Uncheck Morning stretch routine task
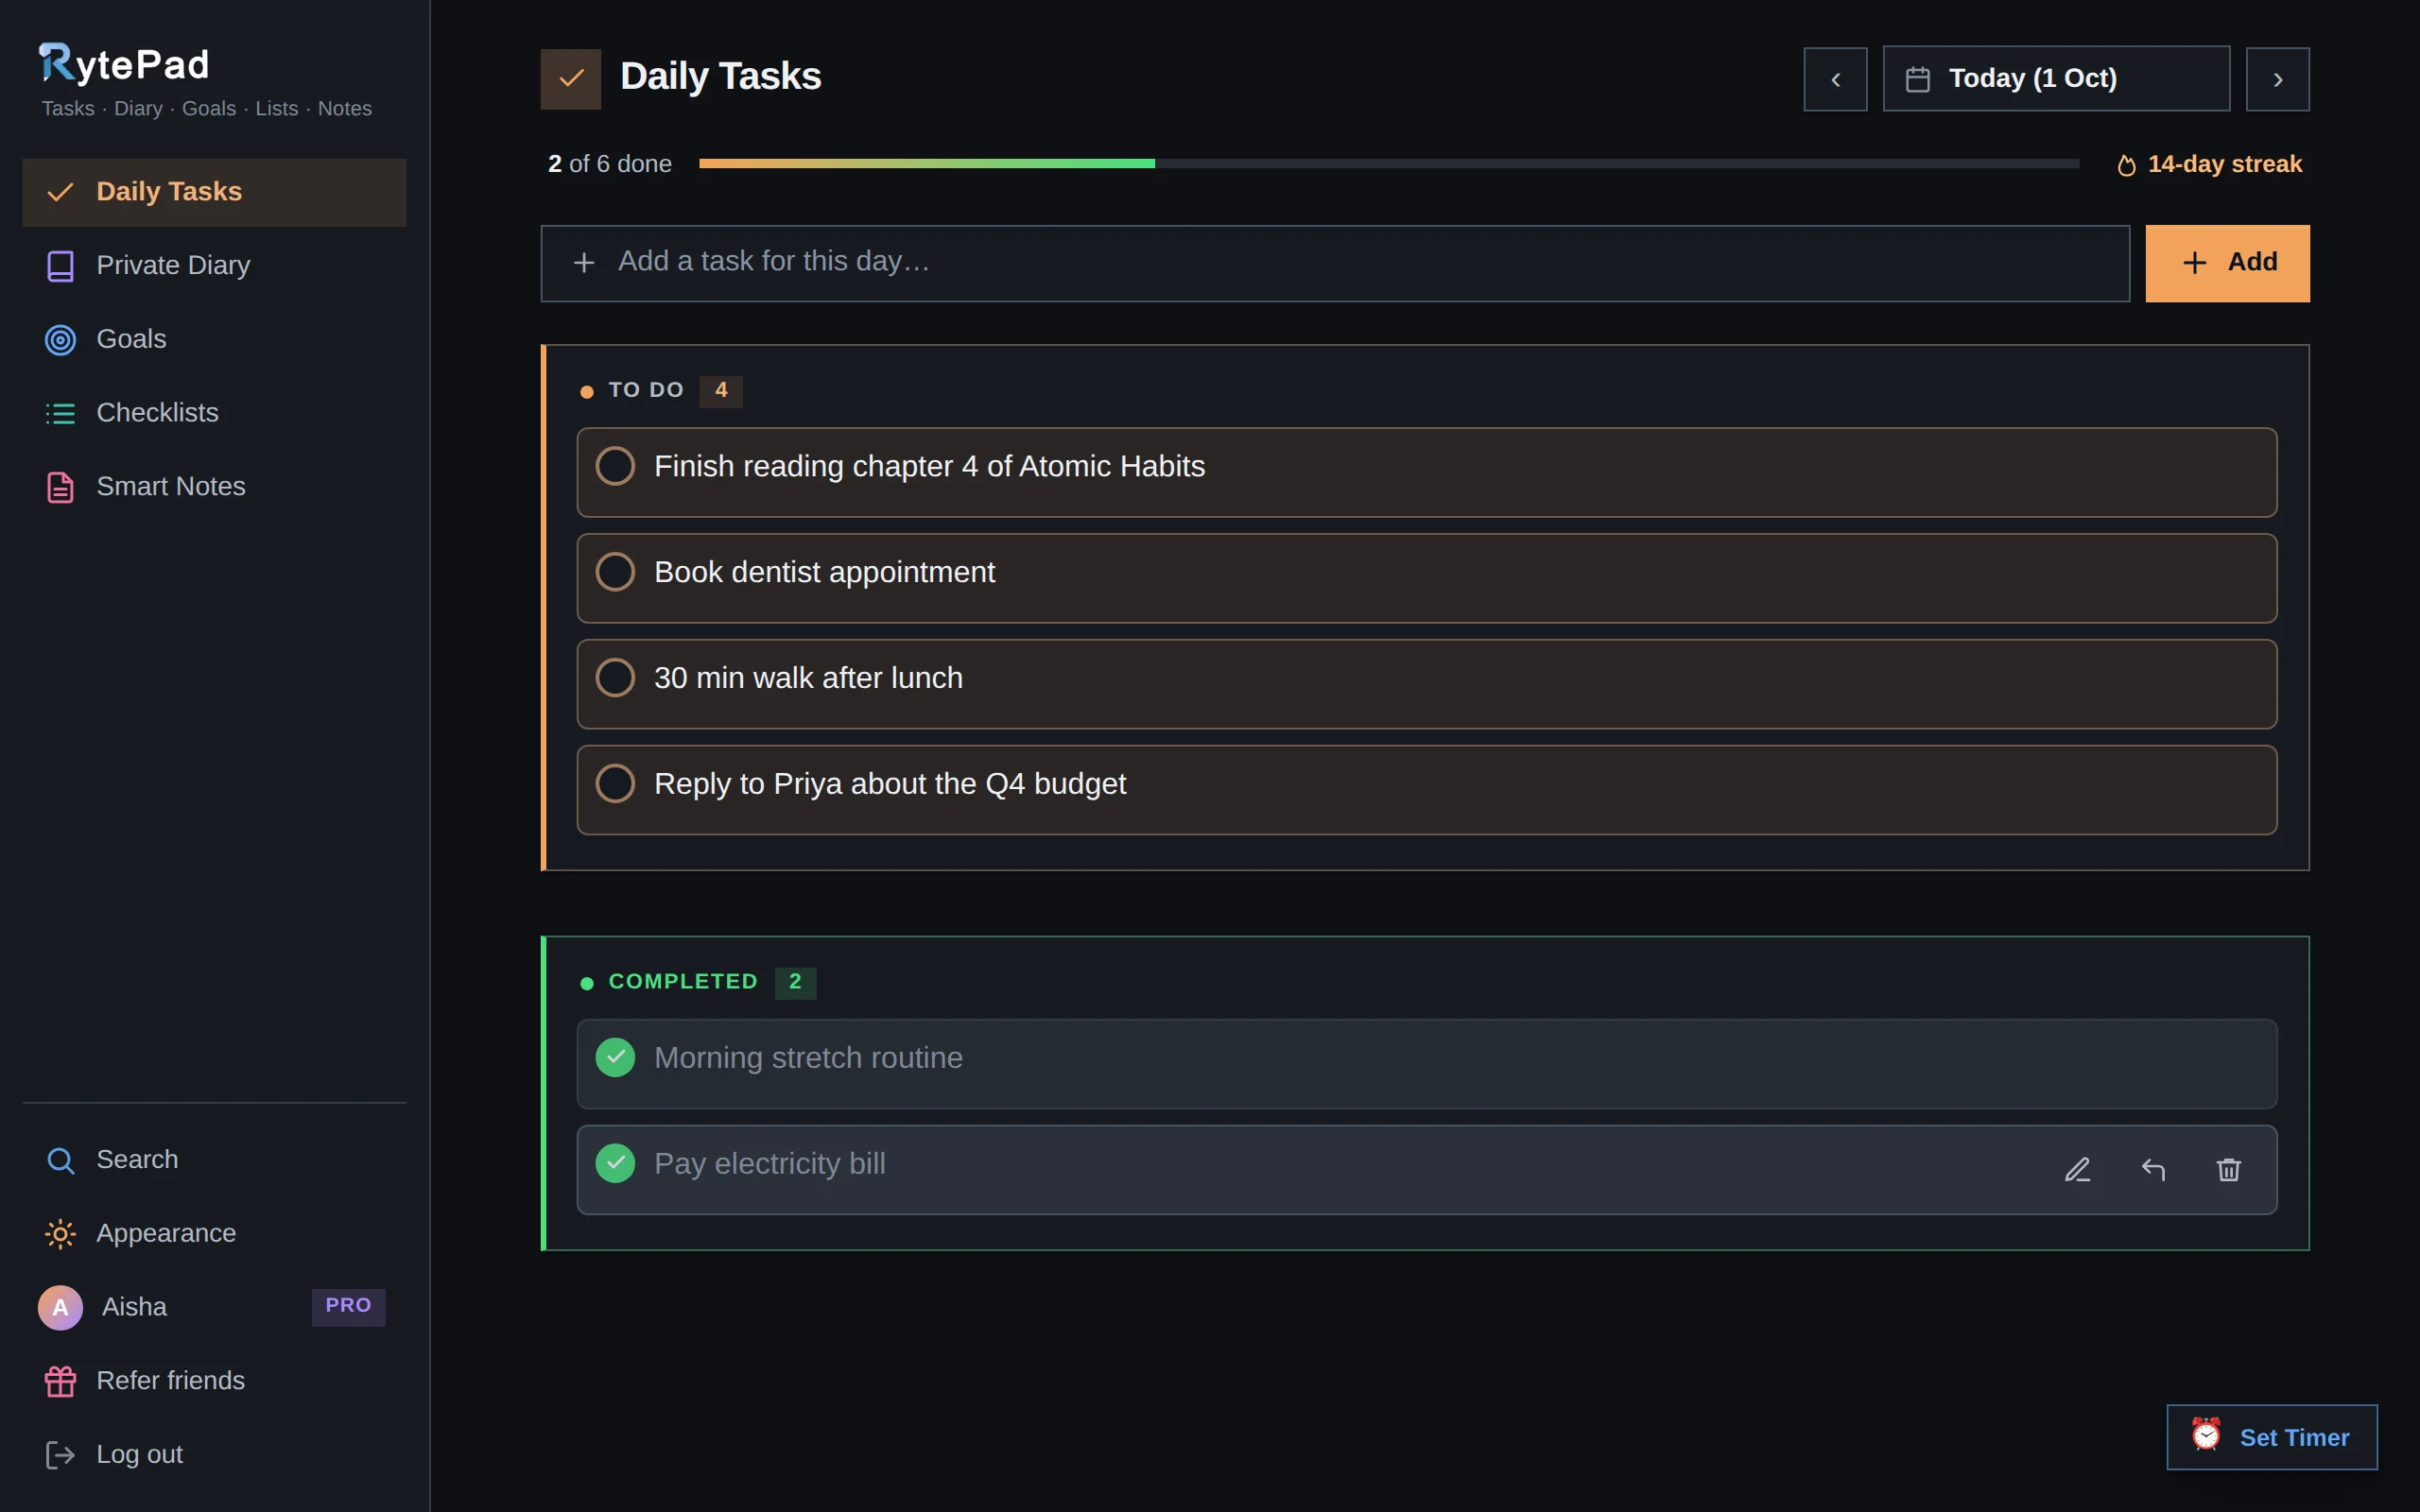The height and width of the screenshot is (1512, 2420). (x=615, y=1058)
